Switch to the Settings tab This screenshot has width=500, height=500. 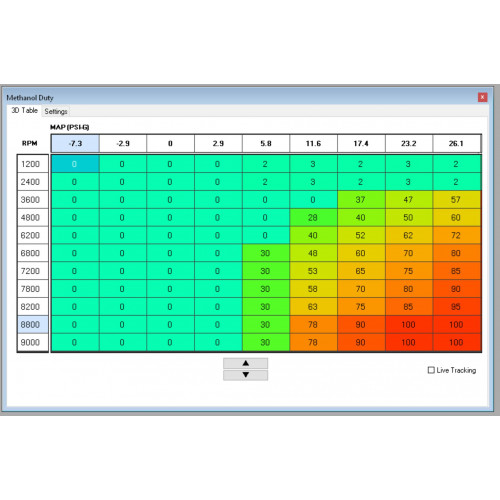pos(56,111)
